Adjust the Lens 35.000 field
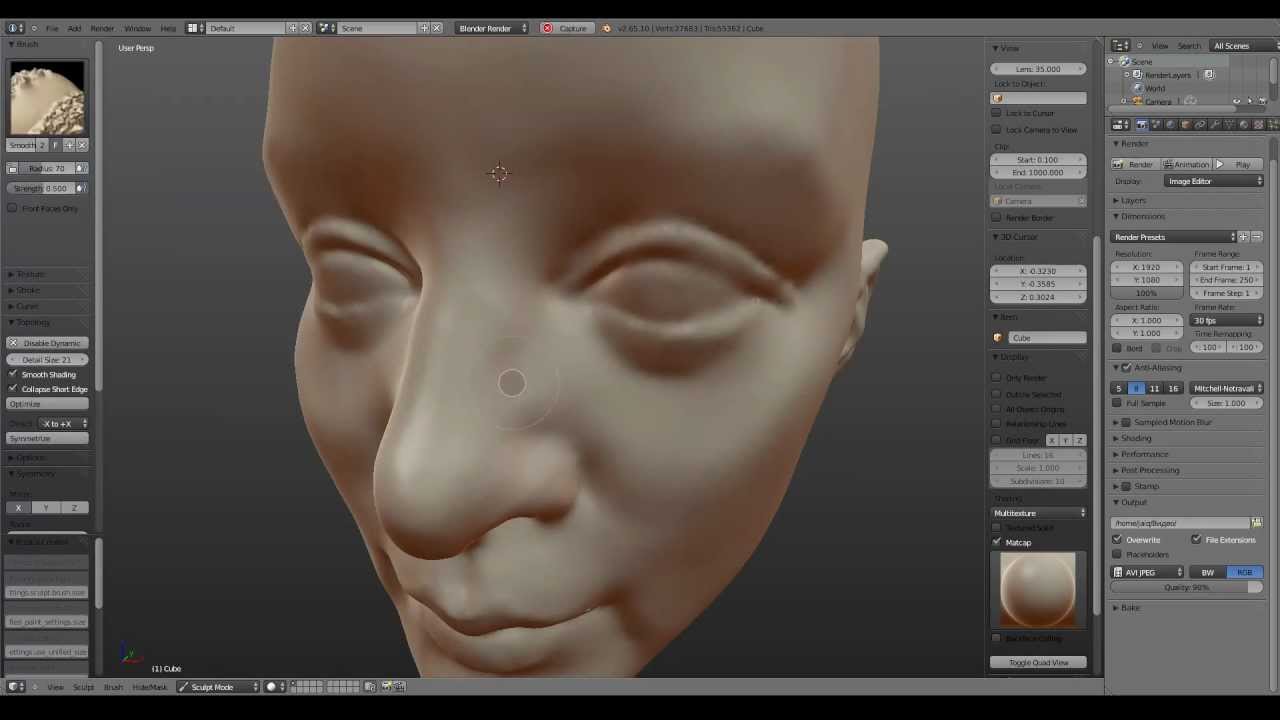Viewport: 1280px width, 720px height. point(1038,69)
